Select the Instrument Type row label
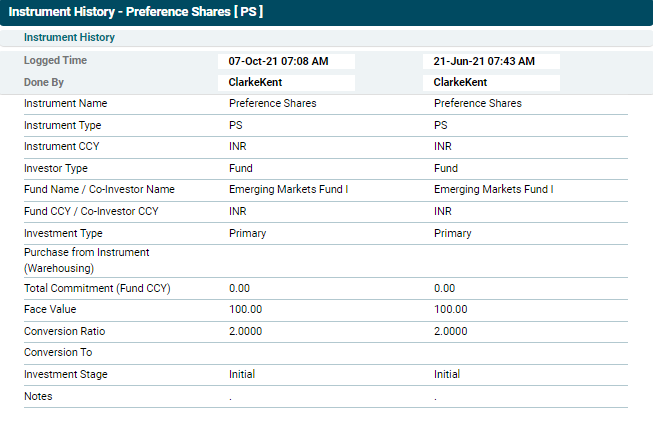 pos(62,125)
